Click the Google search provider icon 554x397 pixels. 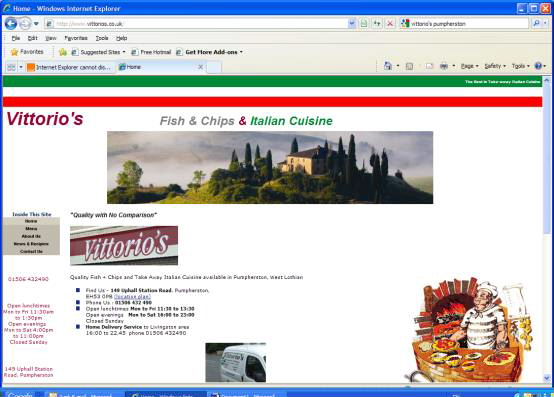tap(405, 23)
